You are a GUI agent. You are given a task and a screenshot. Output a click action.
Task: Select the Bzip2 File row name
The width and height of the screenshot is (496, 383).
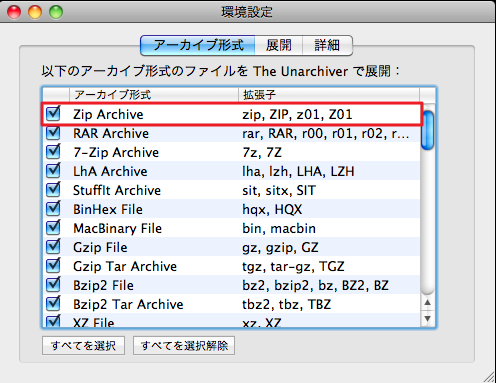point(103,285)
